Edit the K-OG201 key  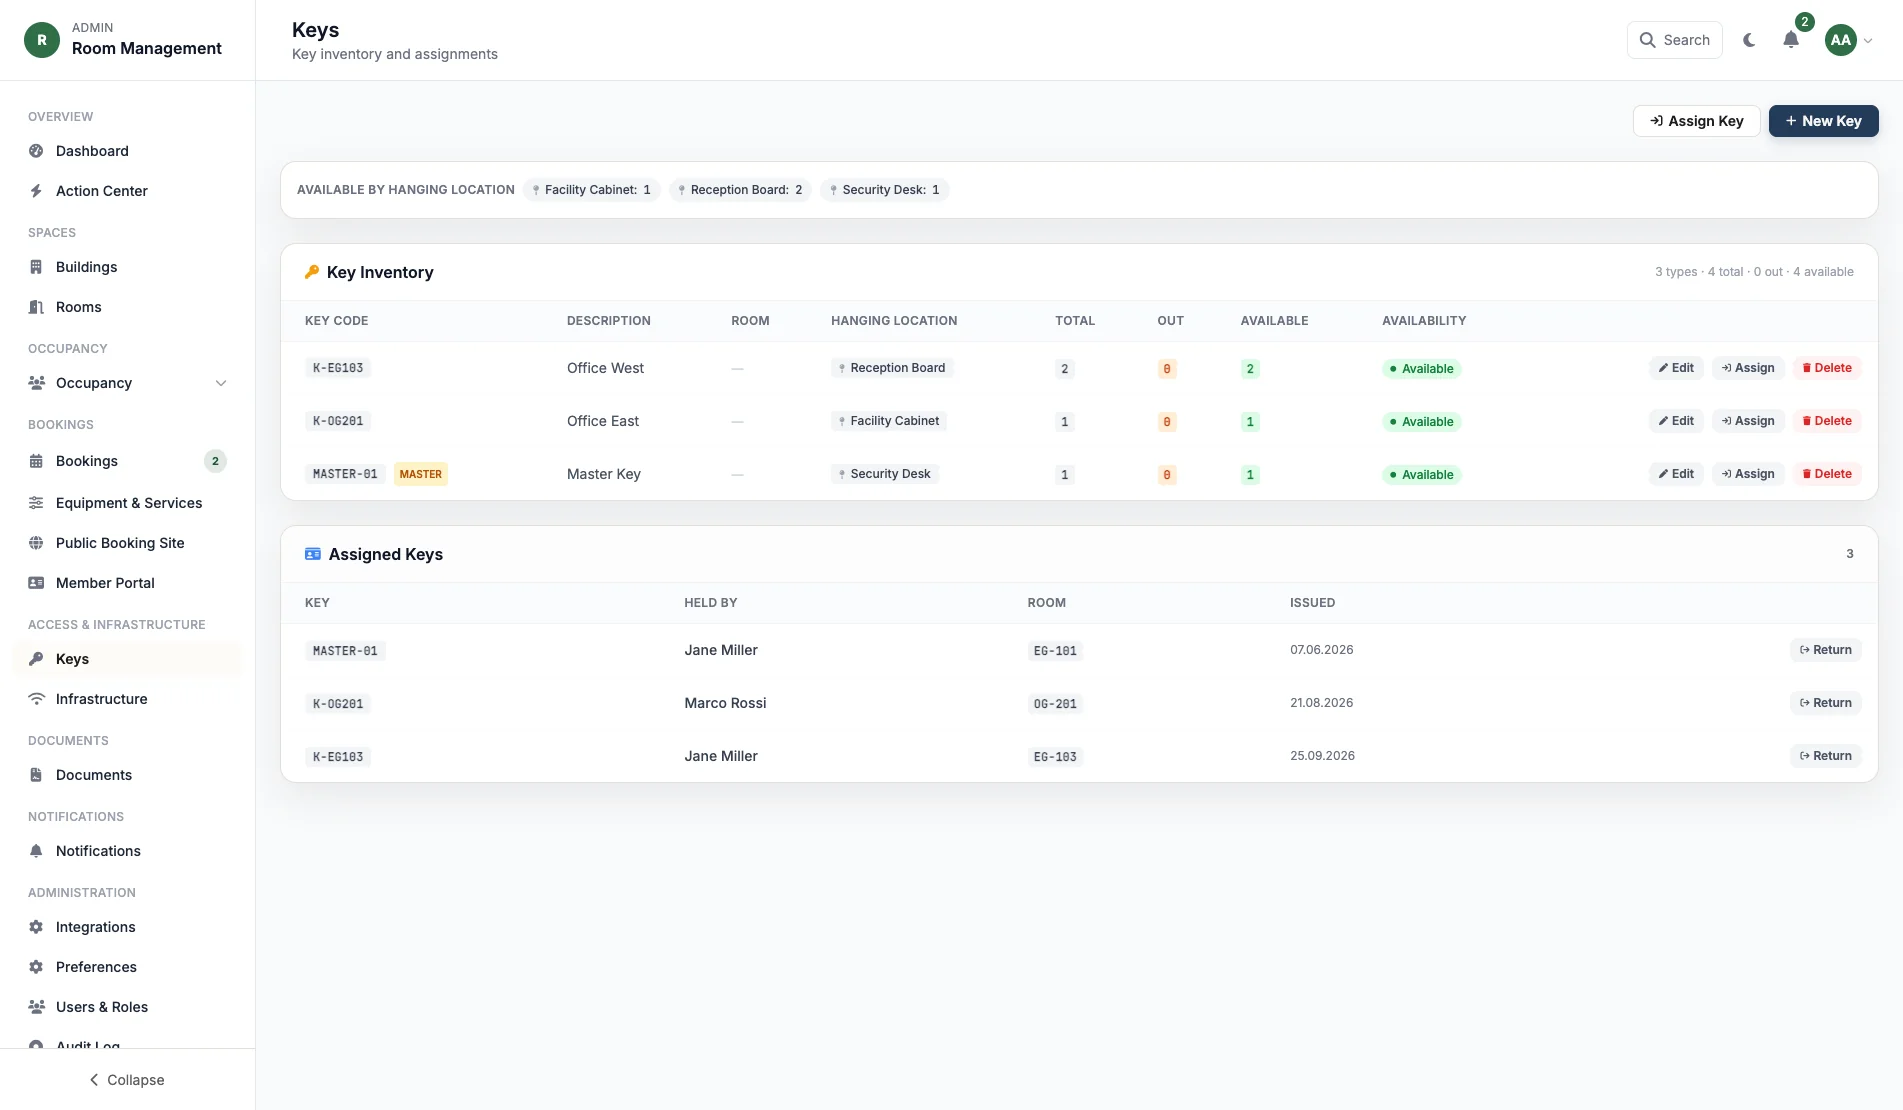tap(1676, 421)
